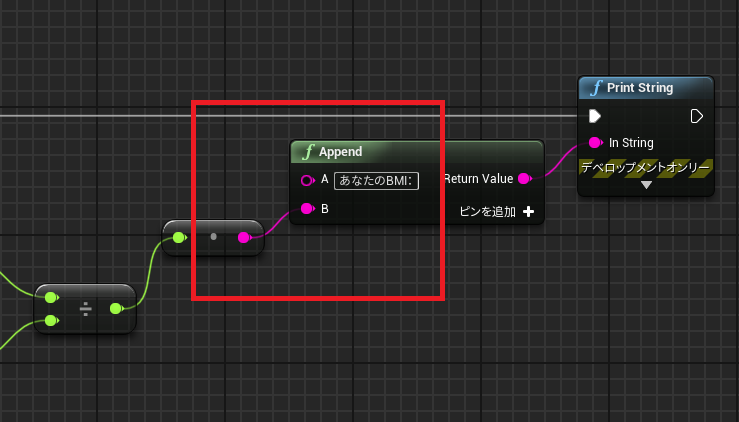Click the function icon on Append node
Screen dimensions: 739x422
pos(309,152)
